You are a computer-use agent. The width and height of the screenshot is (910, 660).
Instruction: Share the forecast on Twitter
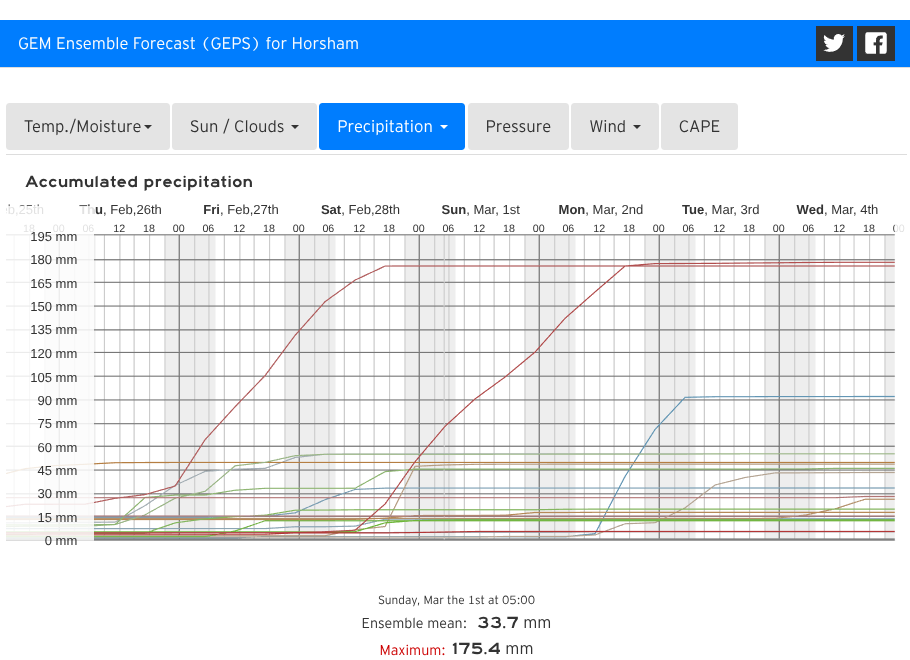pos(834,44)
